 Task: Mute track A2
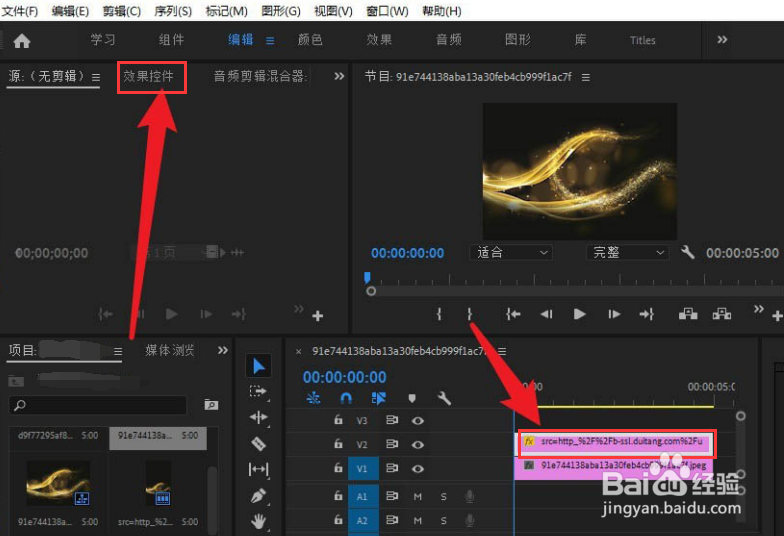pos(418,520)
